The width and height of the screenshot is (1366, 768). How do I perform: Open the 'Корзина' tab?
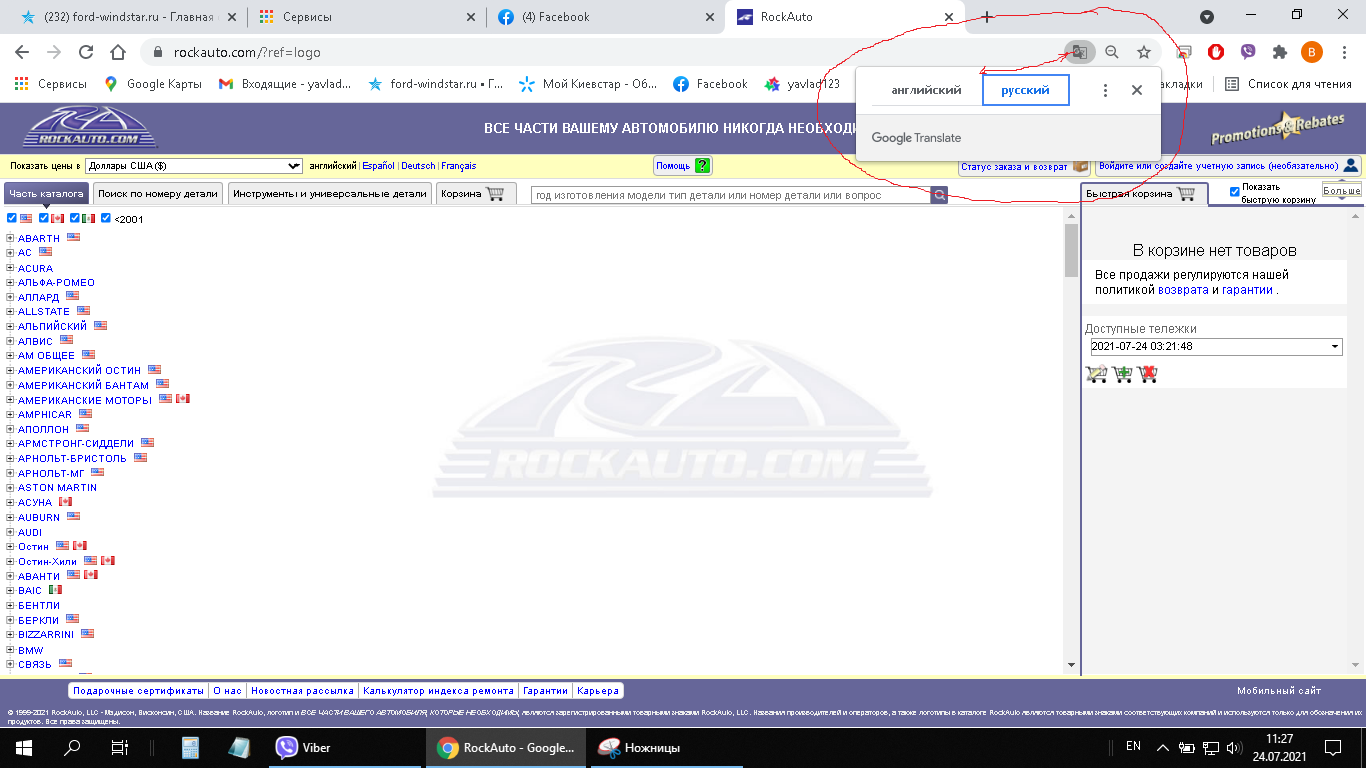click(476, 194)
